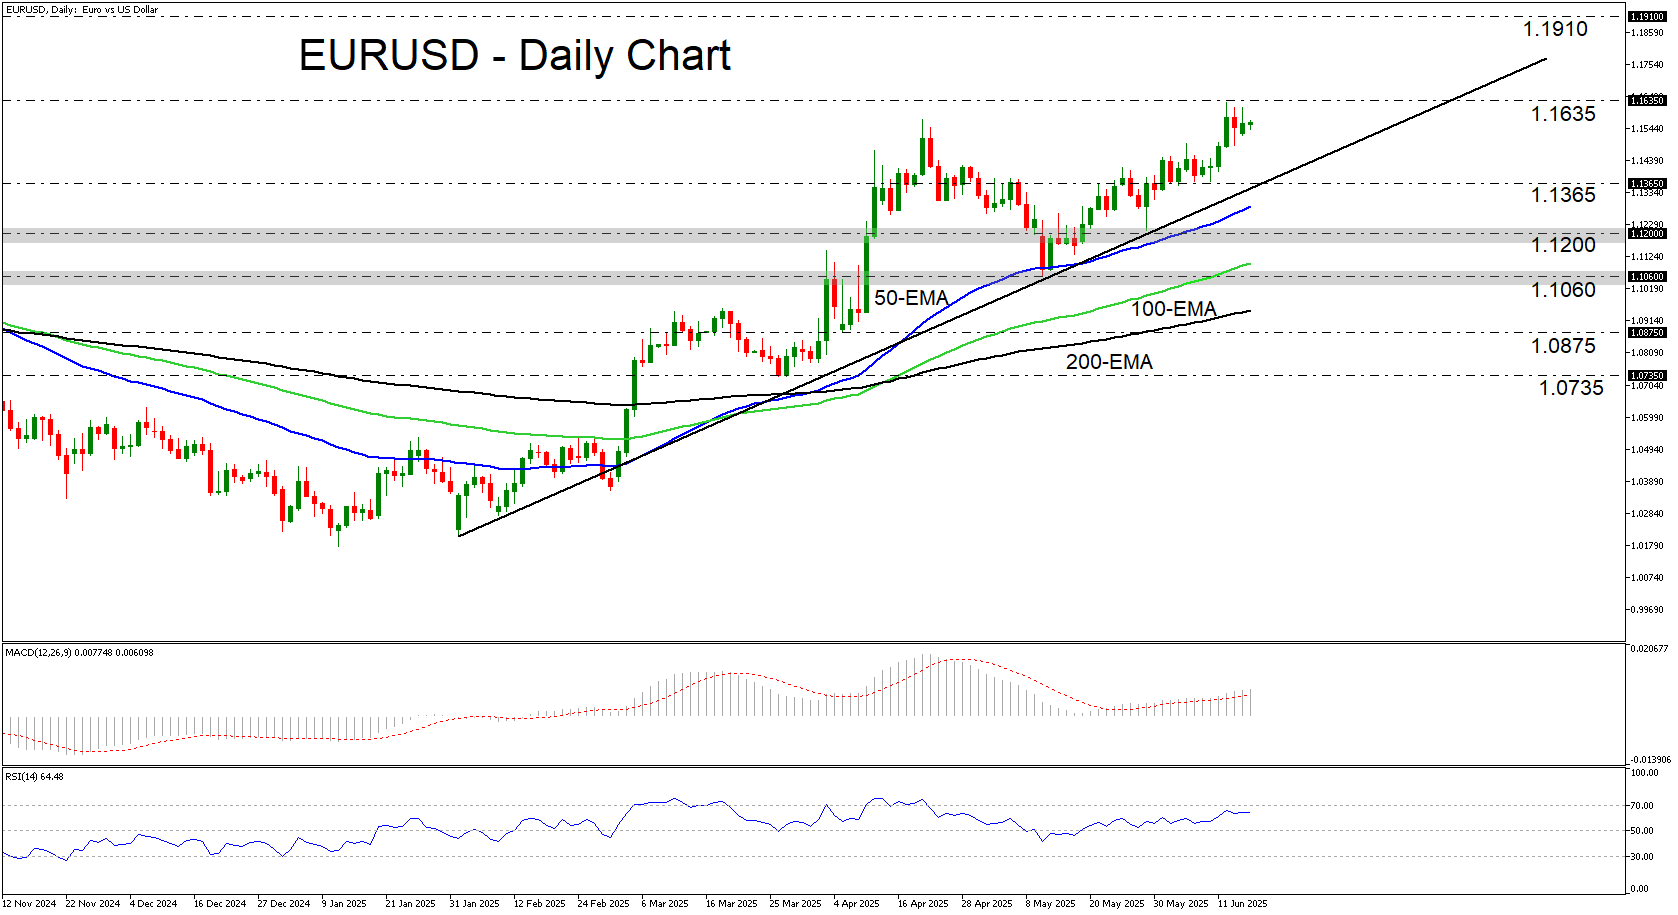The image size is (1678, 915).
Task: Click the 1.17540 price axis value
Action: pyautogui.click(x=1647, y=65)
